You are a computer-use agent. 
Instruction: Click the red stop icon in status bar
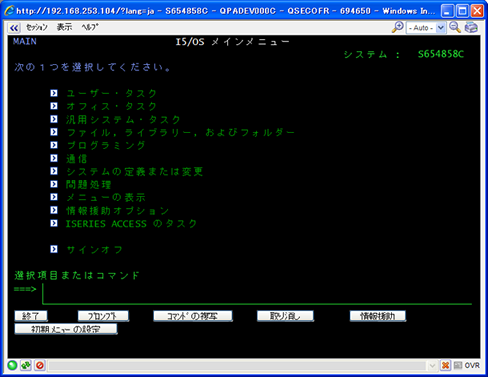coord(40,365)
